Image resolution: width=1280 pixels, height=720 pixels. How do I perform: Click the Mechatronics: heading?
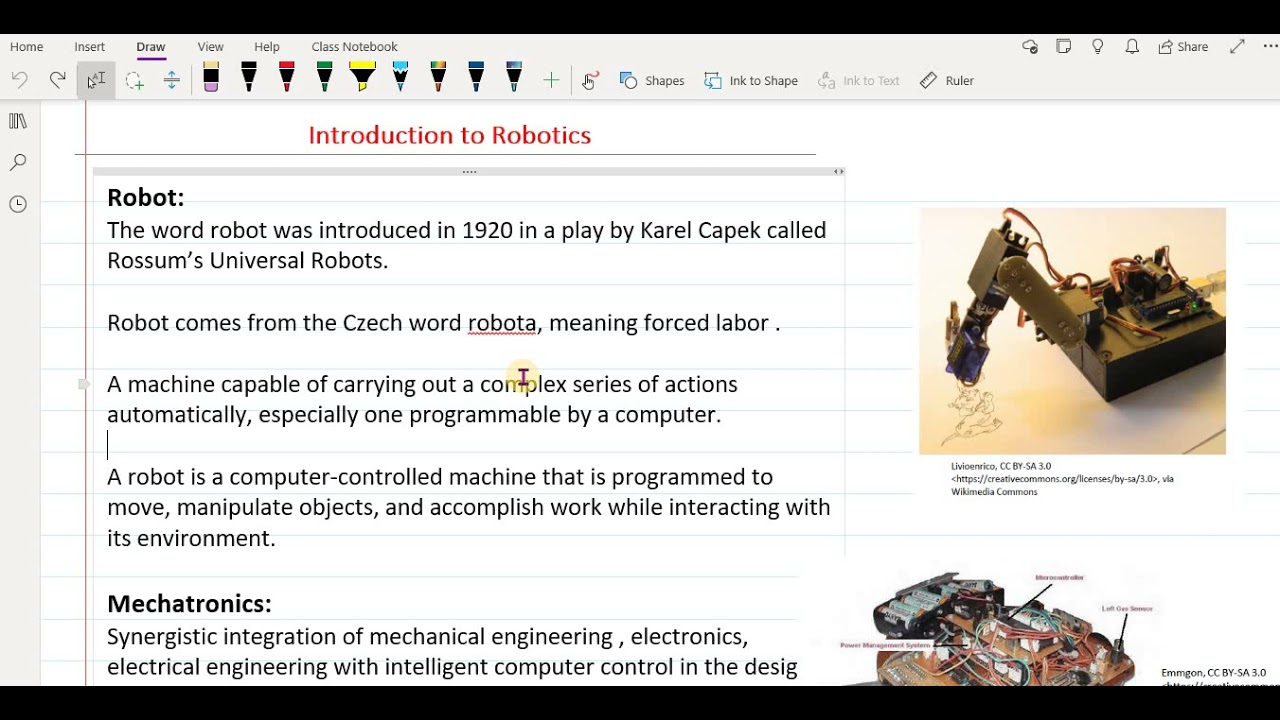tap(189, 604)
